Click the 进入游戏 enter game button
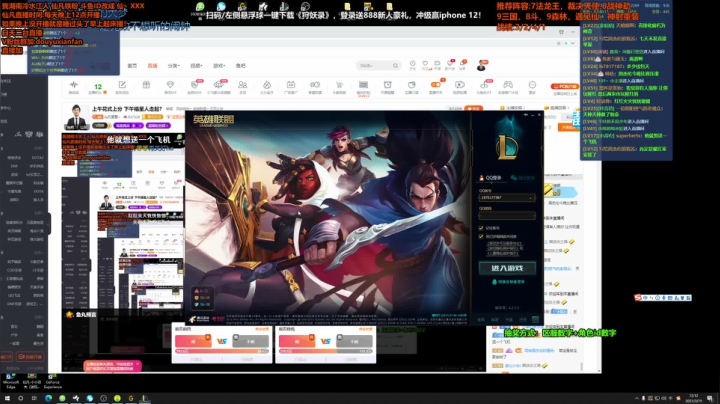720x404 pixels. (x=507, y=268)
